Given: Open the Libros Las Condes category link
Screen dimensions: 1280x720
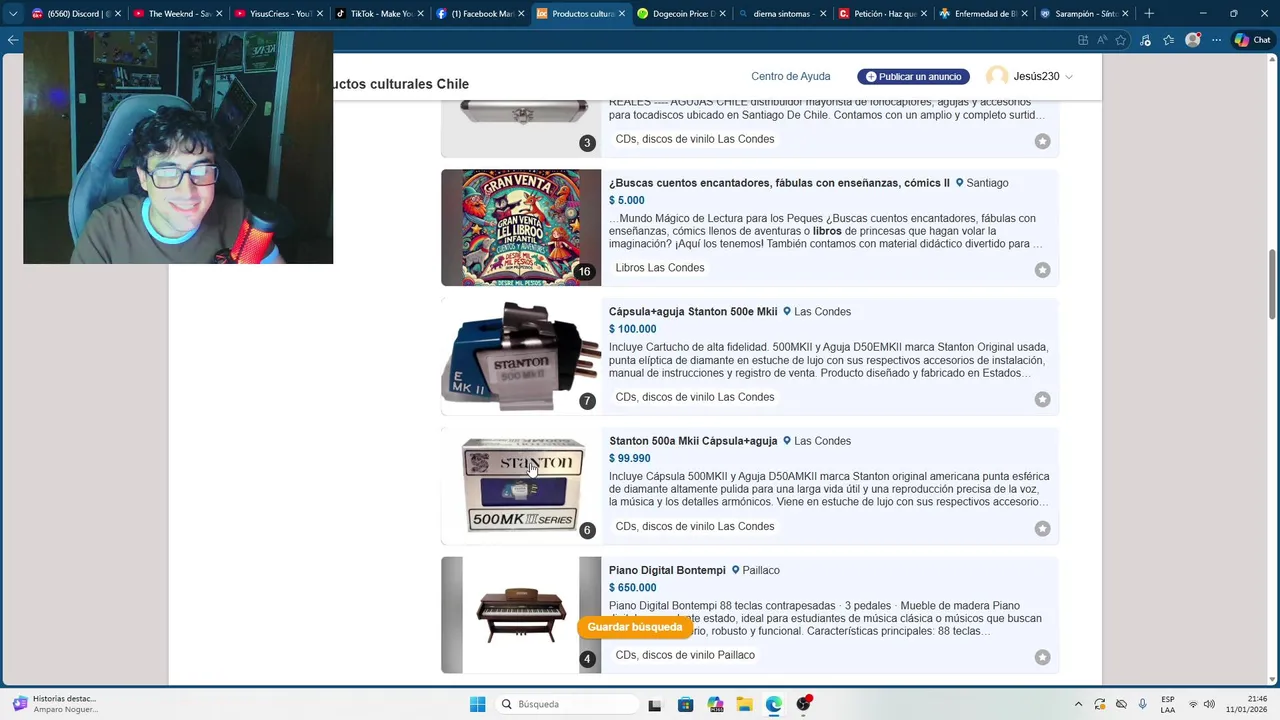Looking at the screenshot, I should 660,268.
